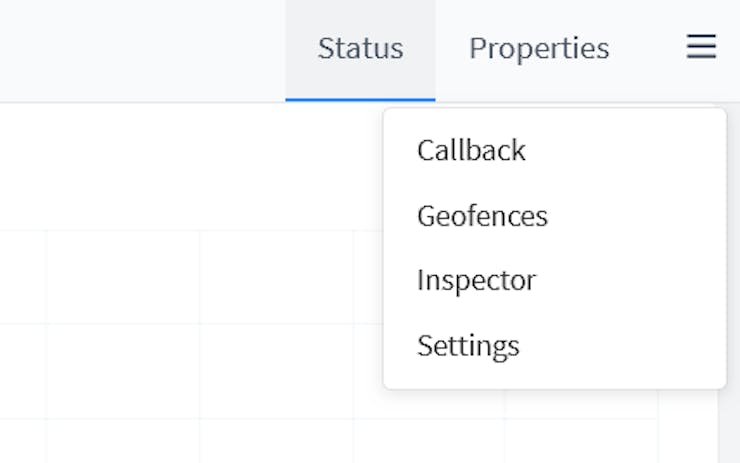Launch the Inspector view

[476, 280]
